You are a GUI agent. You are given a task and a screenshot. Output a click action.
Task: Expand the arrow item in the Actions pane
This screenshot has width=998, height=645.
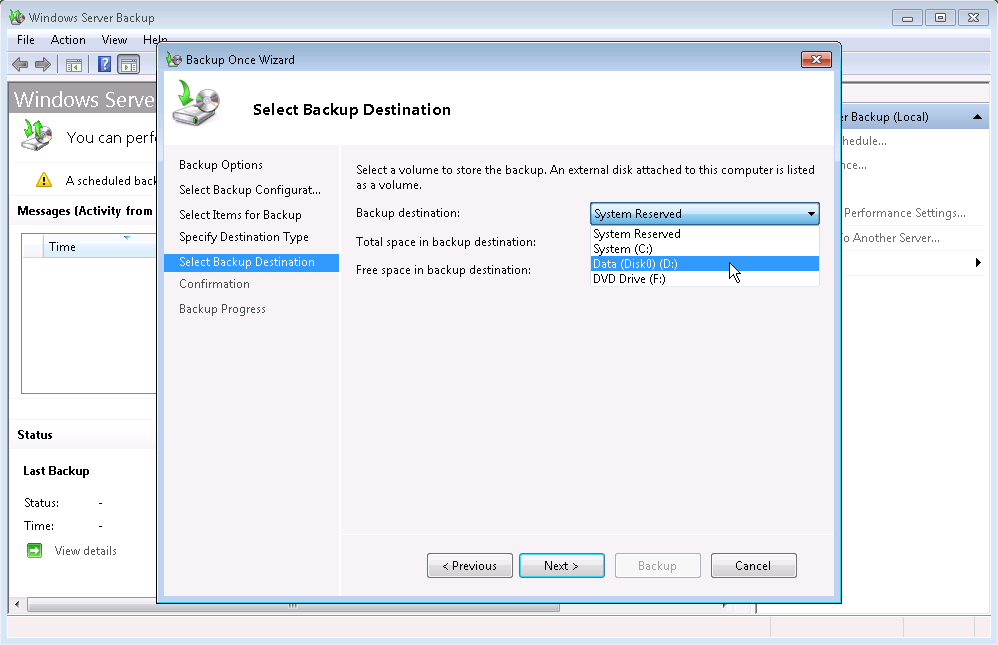[x=978, y=262]
